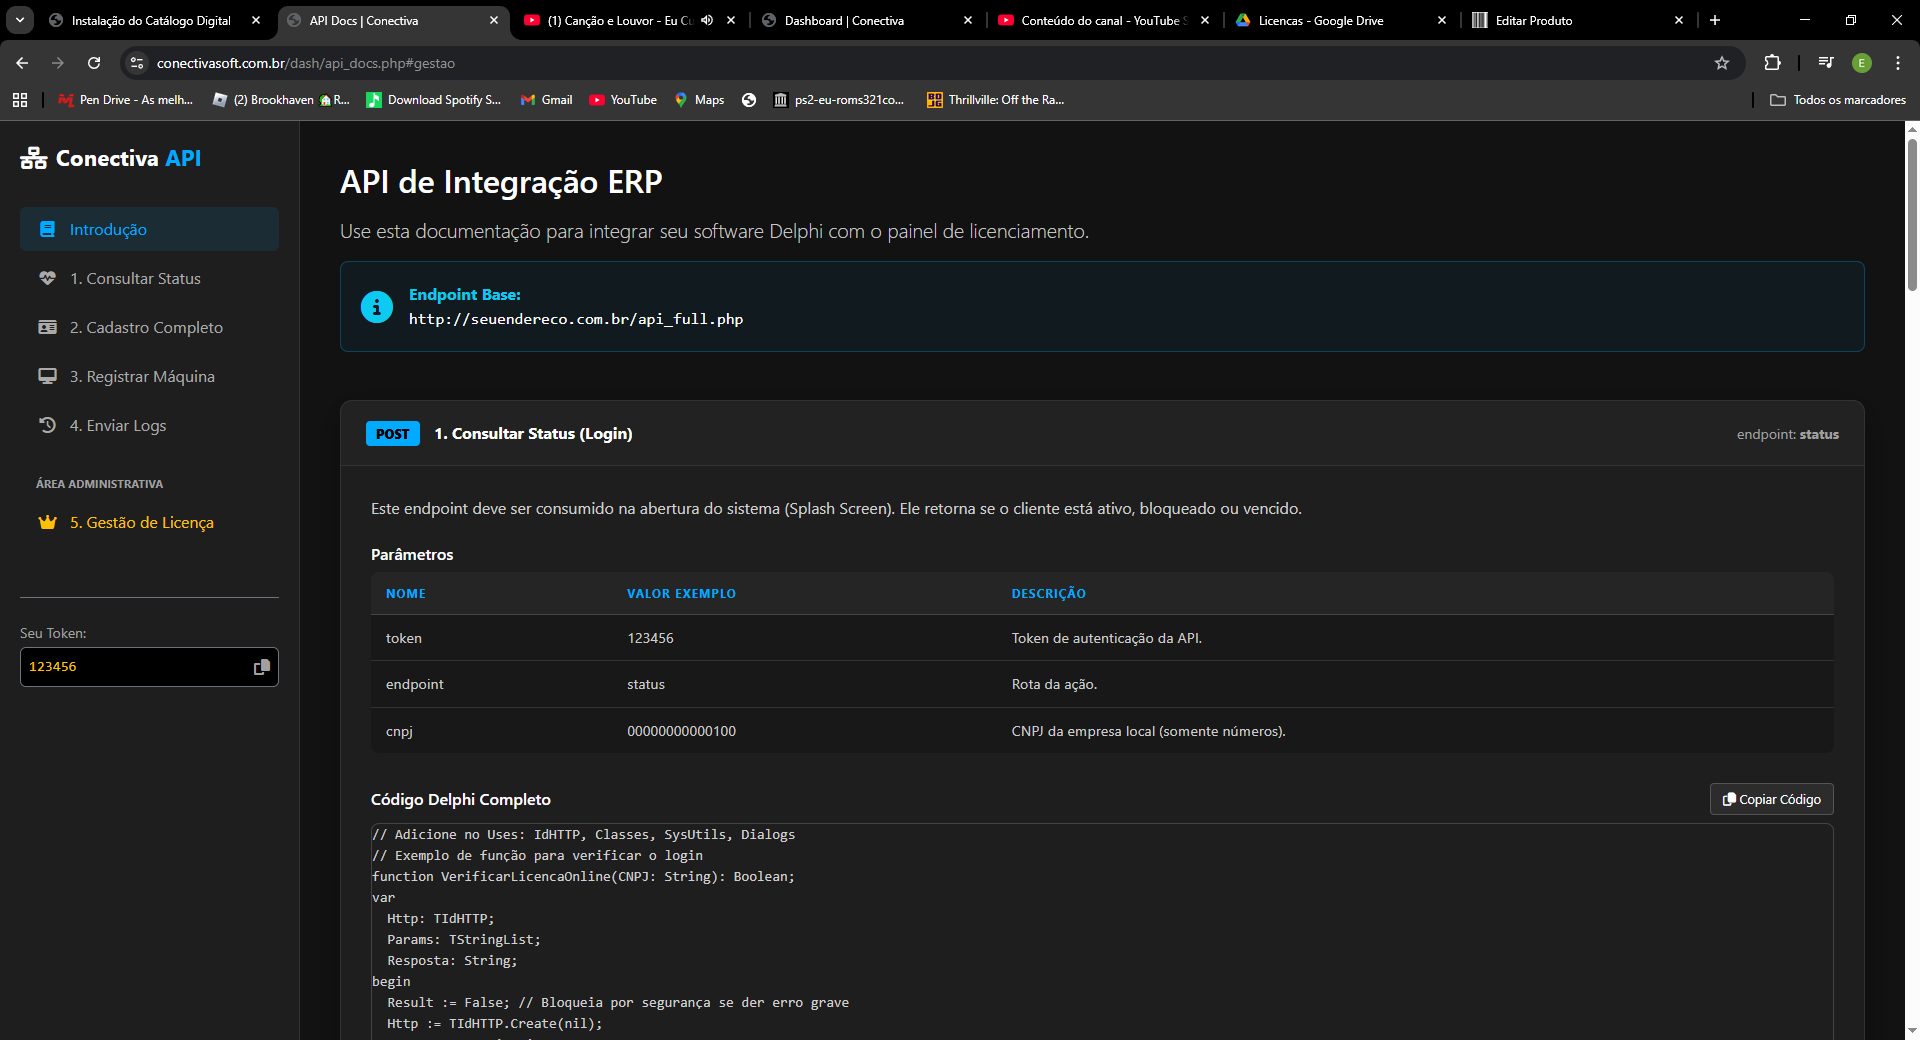
Task: Copy the token using the copy icon
Action: 261,667
